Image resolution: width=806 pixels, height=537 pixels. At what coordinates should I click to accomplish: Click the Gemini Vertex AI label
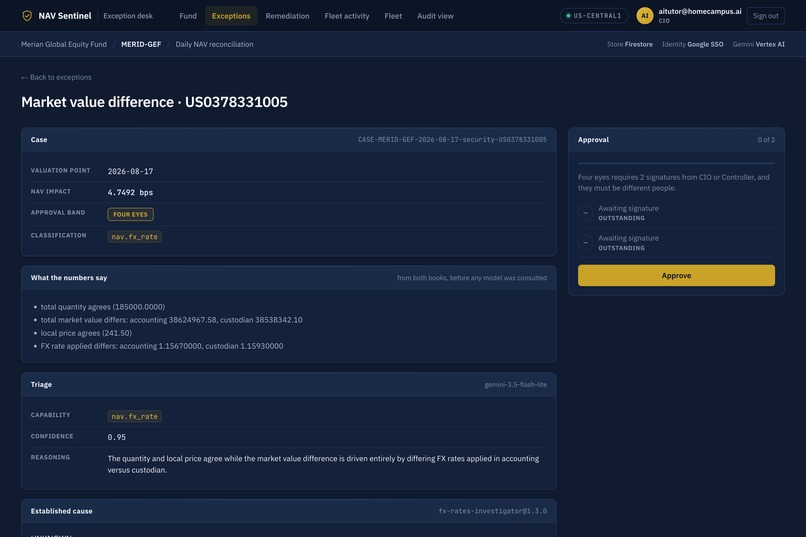click(x=759, y=44)
